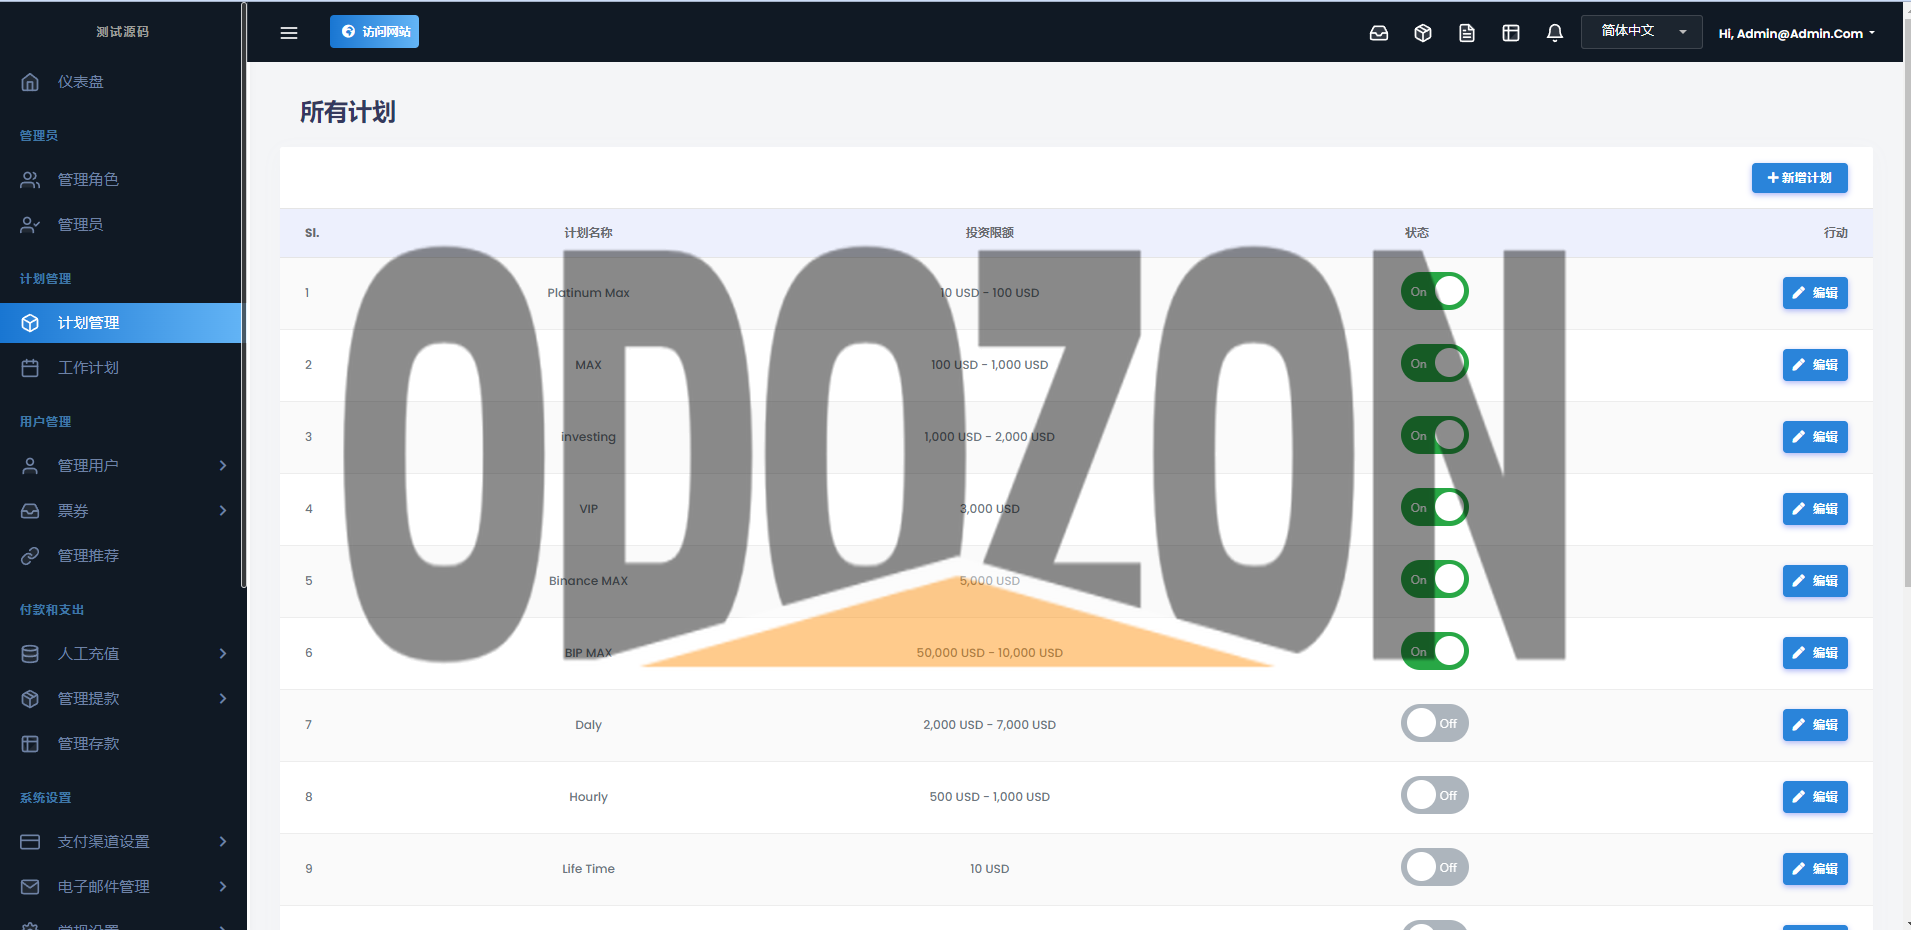Edit the Platinum Max plan
Image resolution: width=1911 pixels, height=930 pixels.
pos(1815,293)
